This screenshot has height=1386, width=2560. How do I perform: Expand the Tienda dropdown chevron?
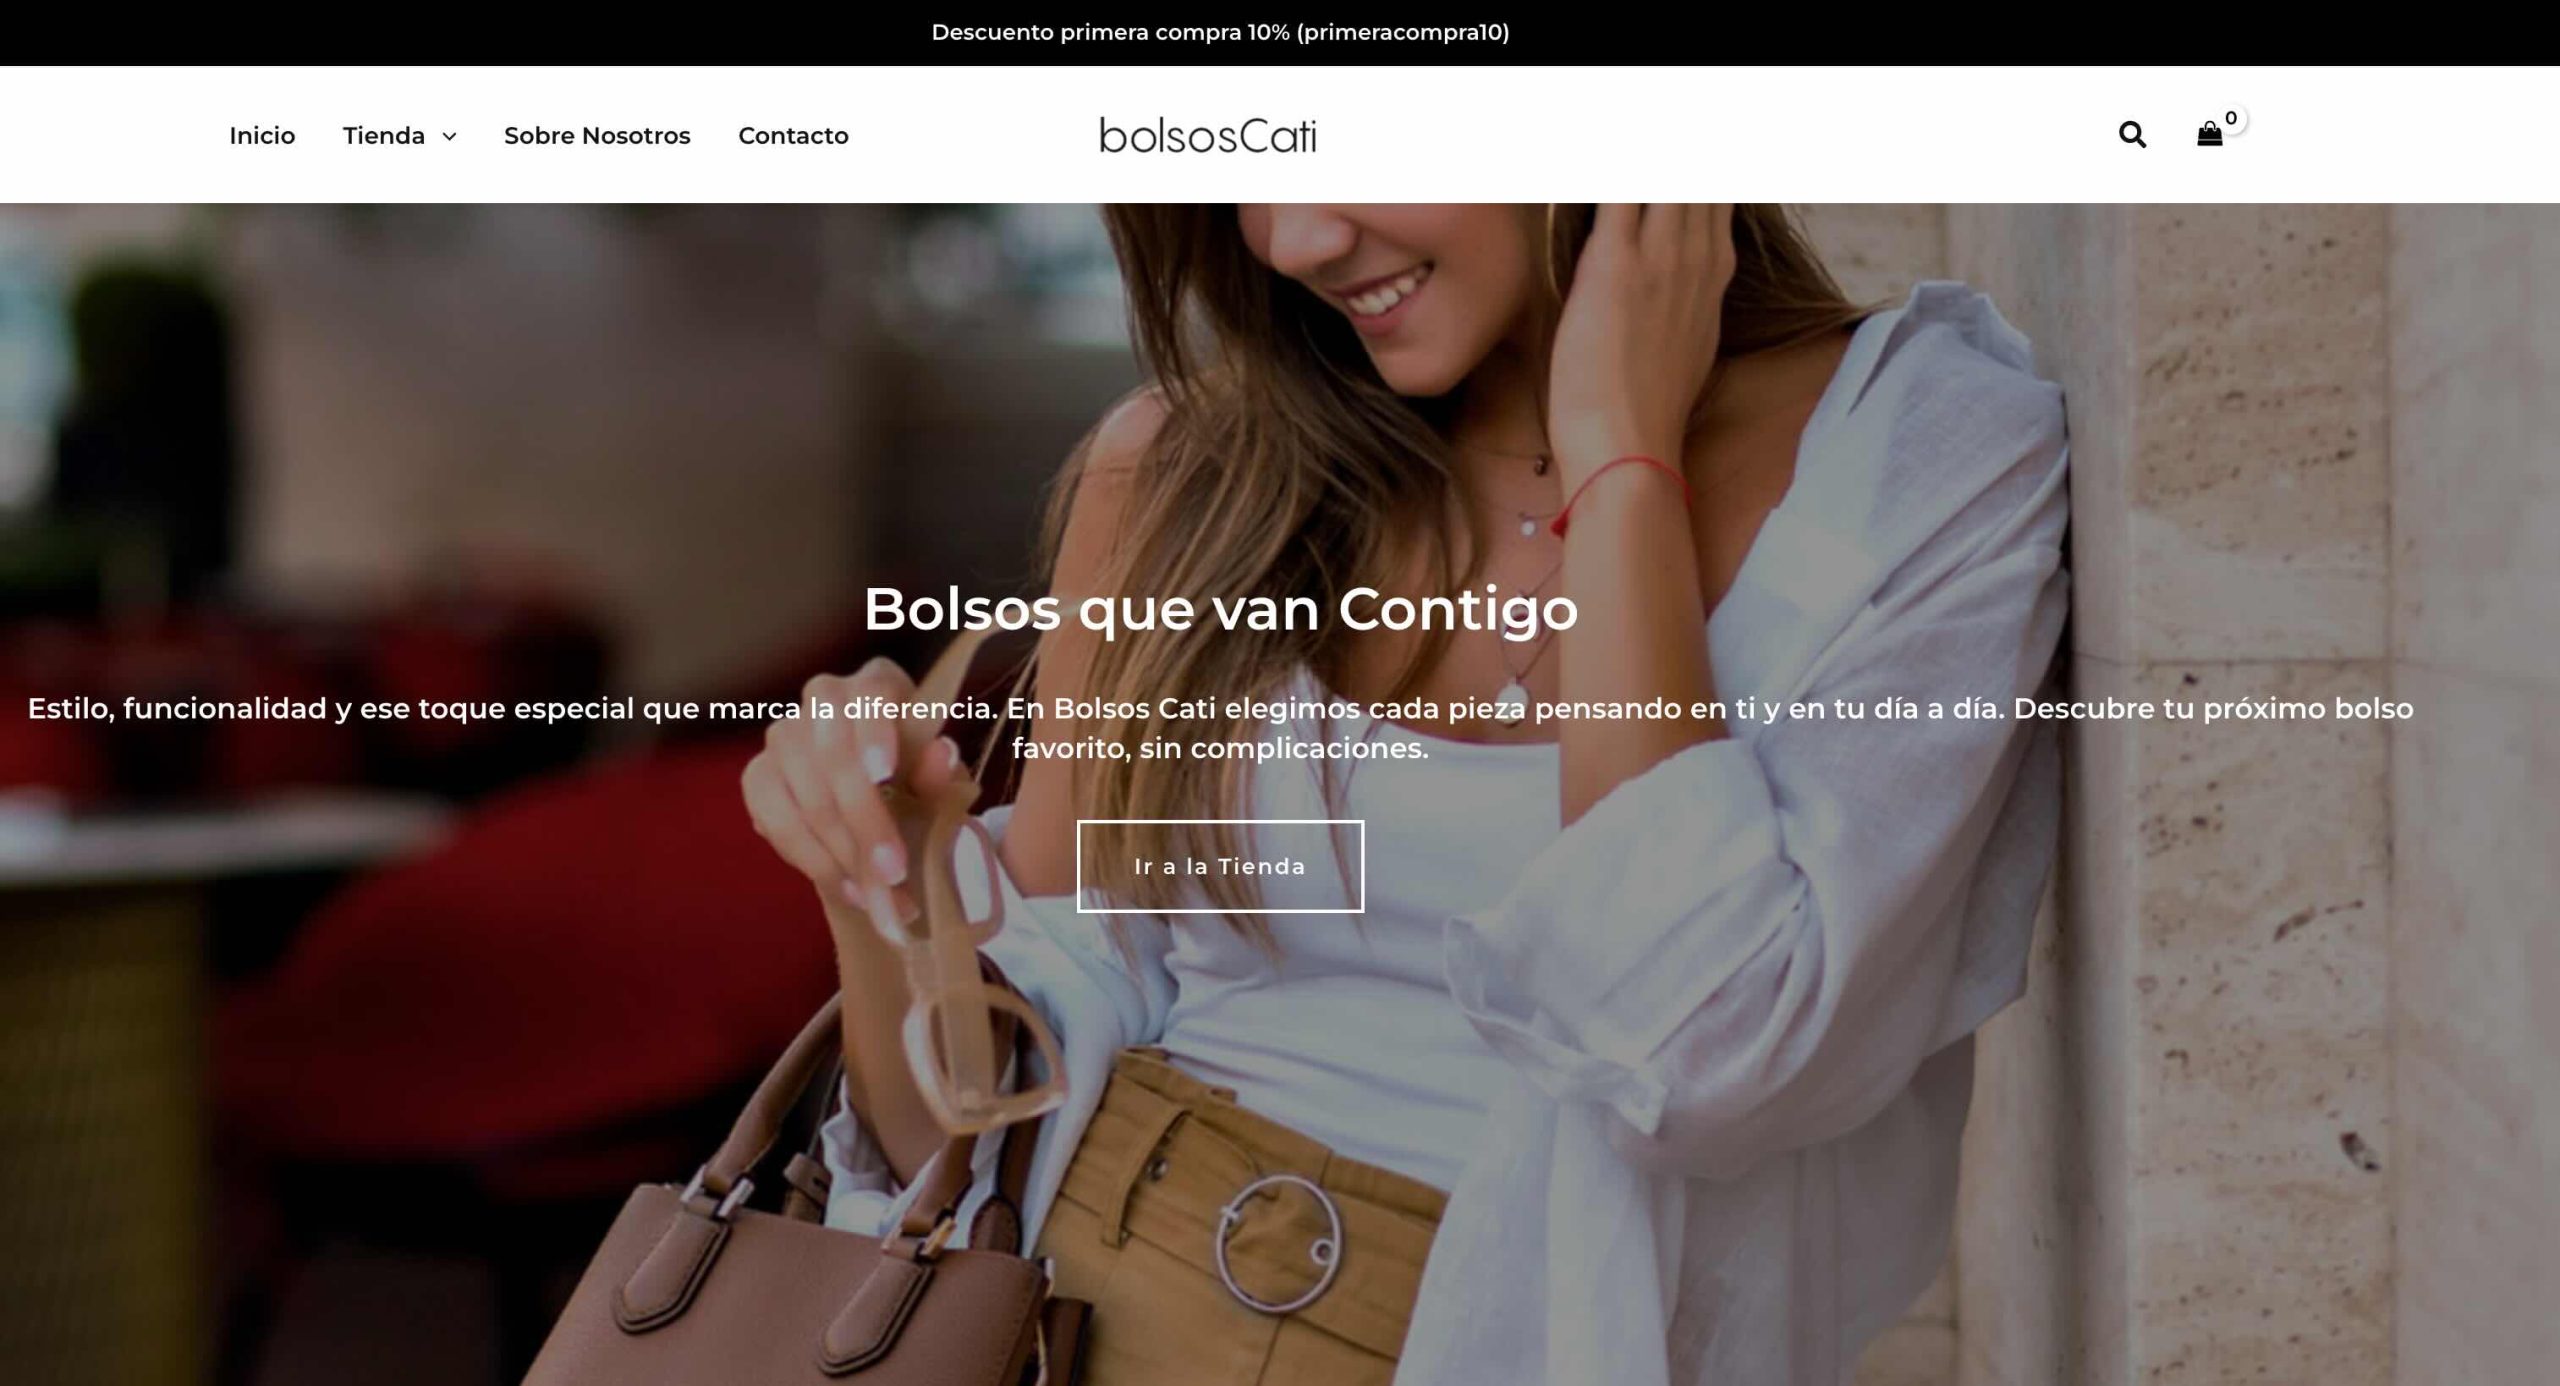tap(449, 136)
